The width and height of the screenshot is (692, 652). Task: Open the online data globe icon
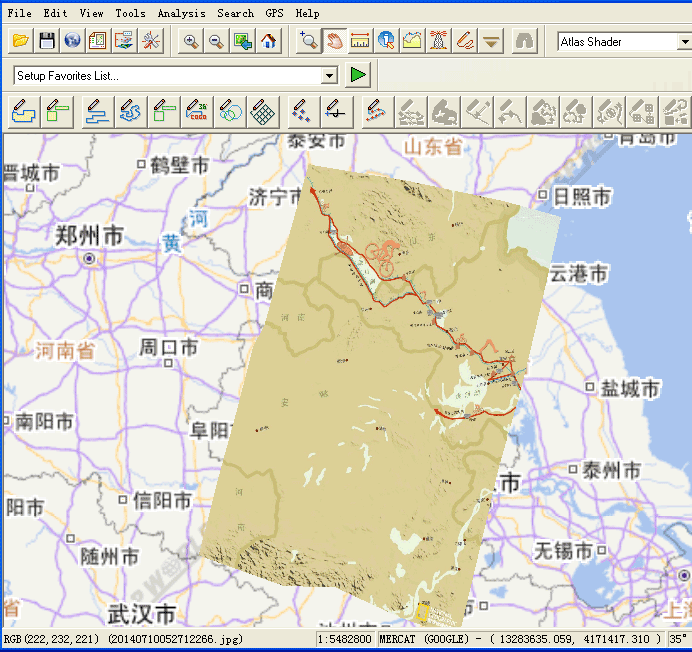coord(72,41)
